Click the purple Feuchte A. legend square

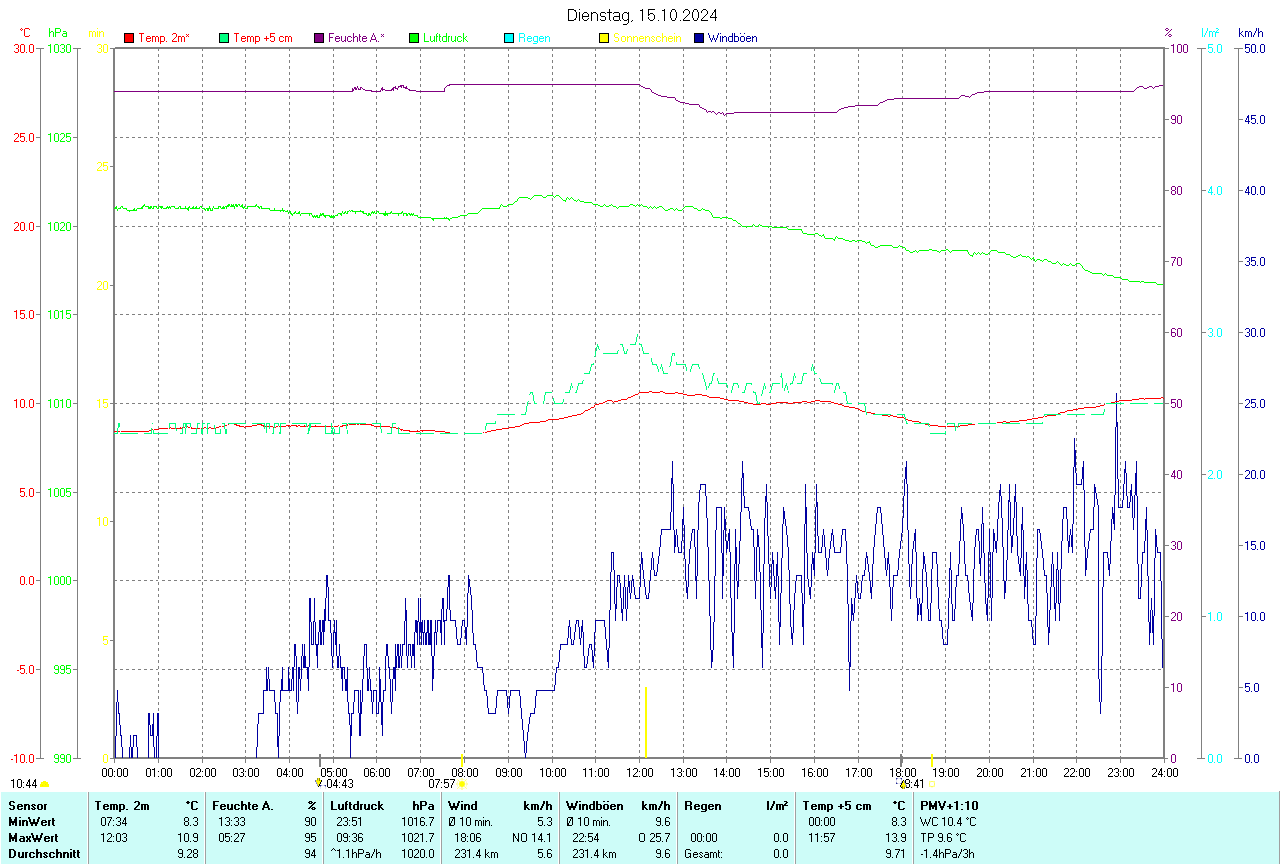coord(319,38)
